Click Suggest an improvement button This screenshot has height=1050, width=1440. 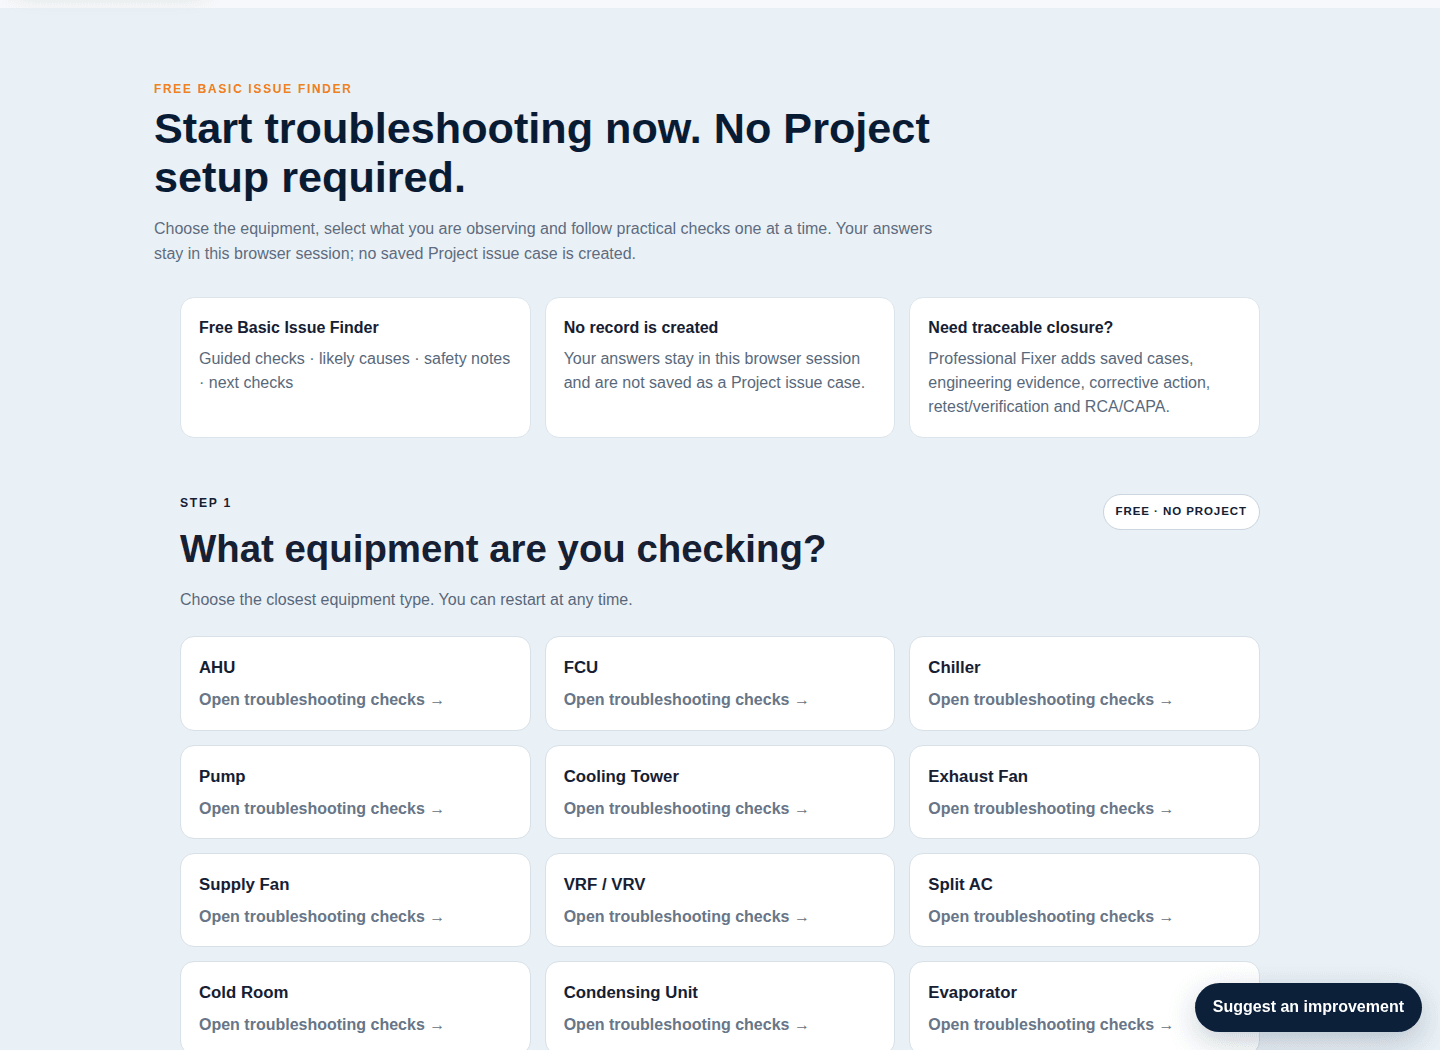pos(1308,1007)
